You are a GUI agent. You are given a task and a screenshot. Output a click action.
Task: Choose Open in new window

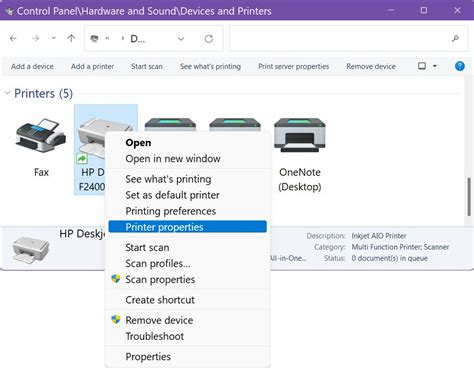[187, 159]
